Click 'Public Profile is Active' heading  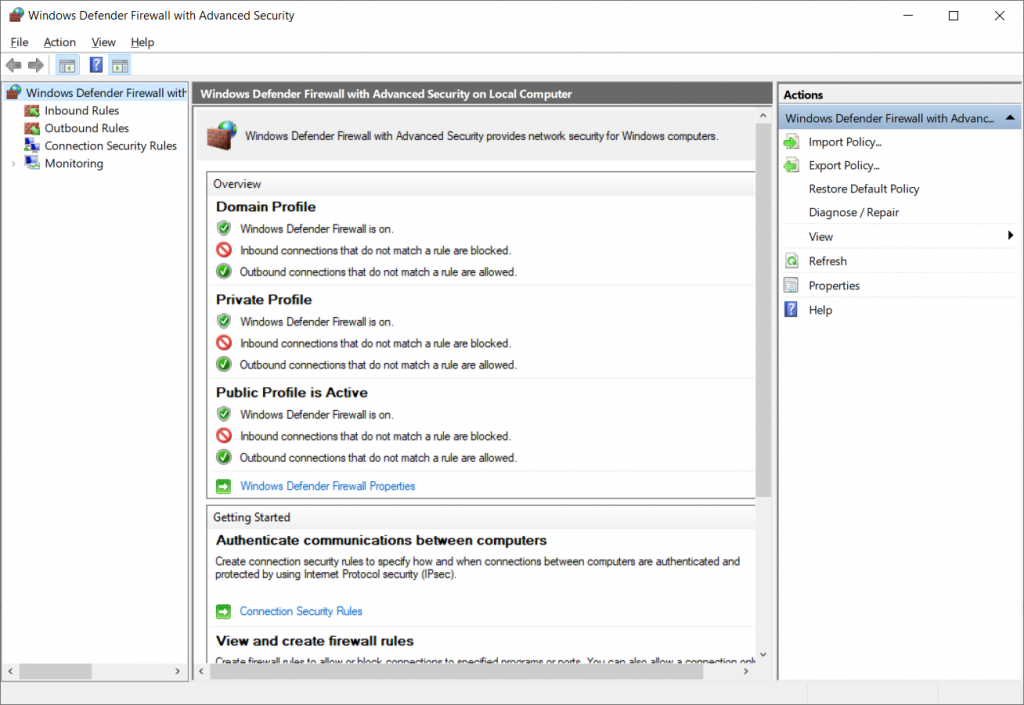click(292, 392)
